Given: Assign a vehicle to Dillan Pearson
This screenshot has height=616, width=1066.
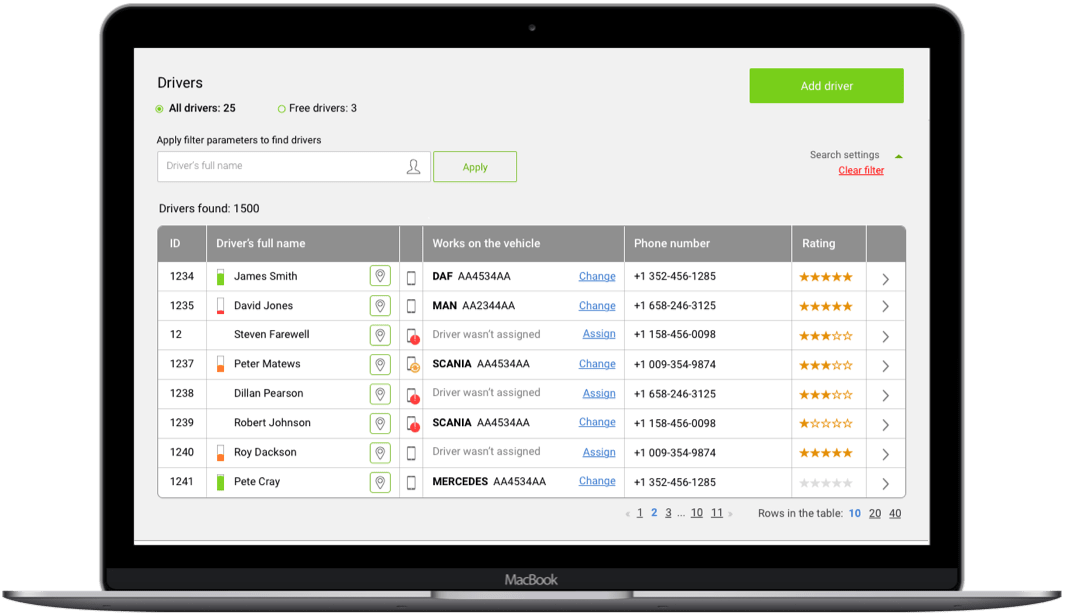Looking at the screenshot, I should pos(599,393).
